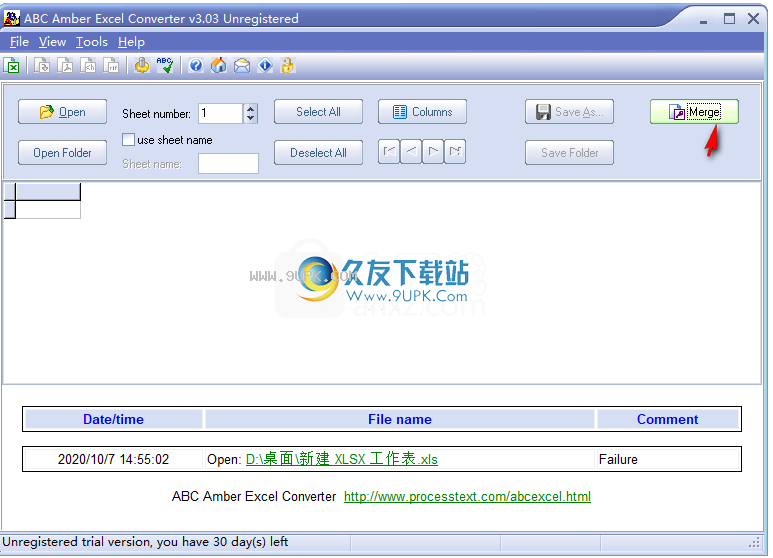Click the blue question mark help icon
The height and width of the screenshot is (558, 773).
coord(196,65)
